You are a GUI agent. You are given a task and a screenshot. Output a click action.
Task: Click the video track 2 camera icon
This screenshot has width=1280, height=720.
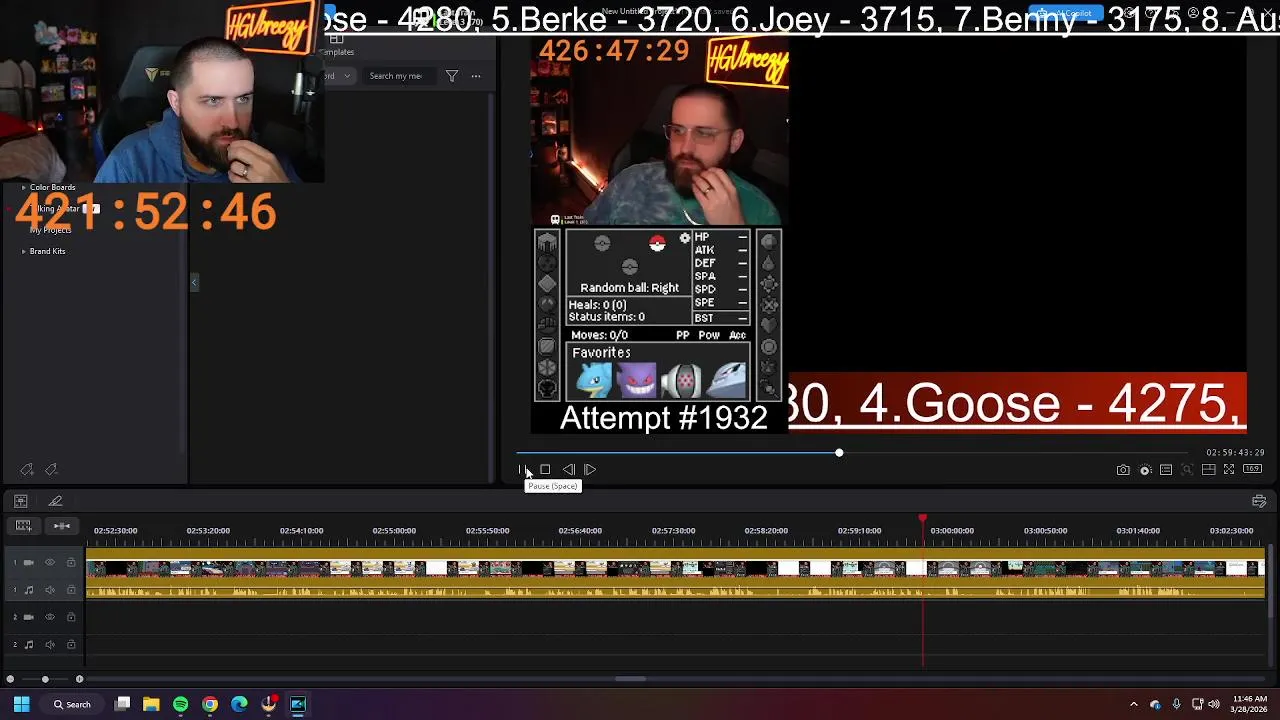28,618
